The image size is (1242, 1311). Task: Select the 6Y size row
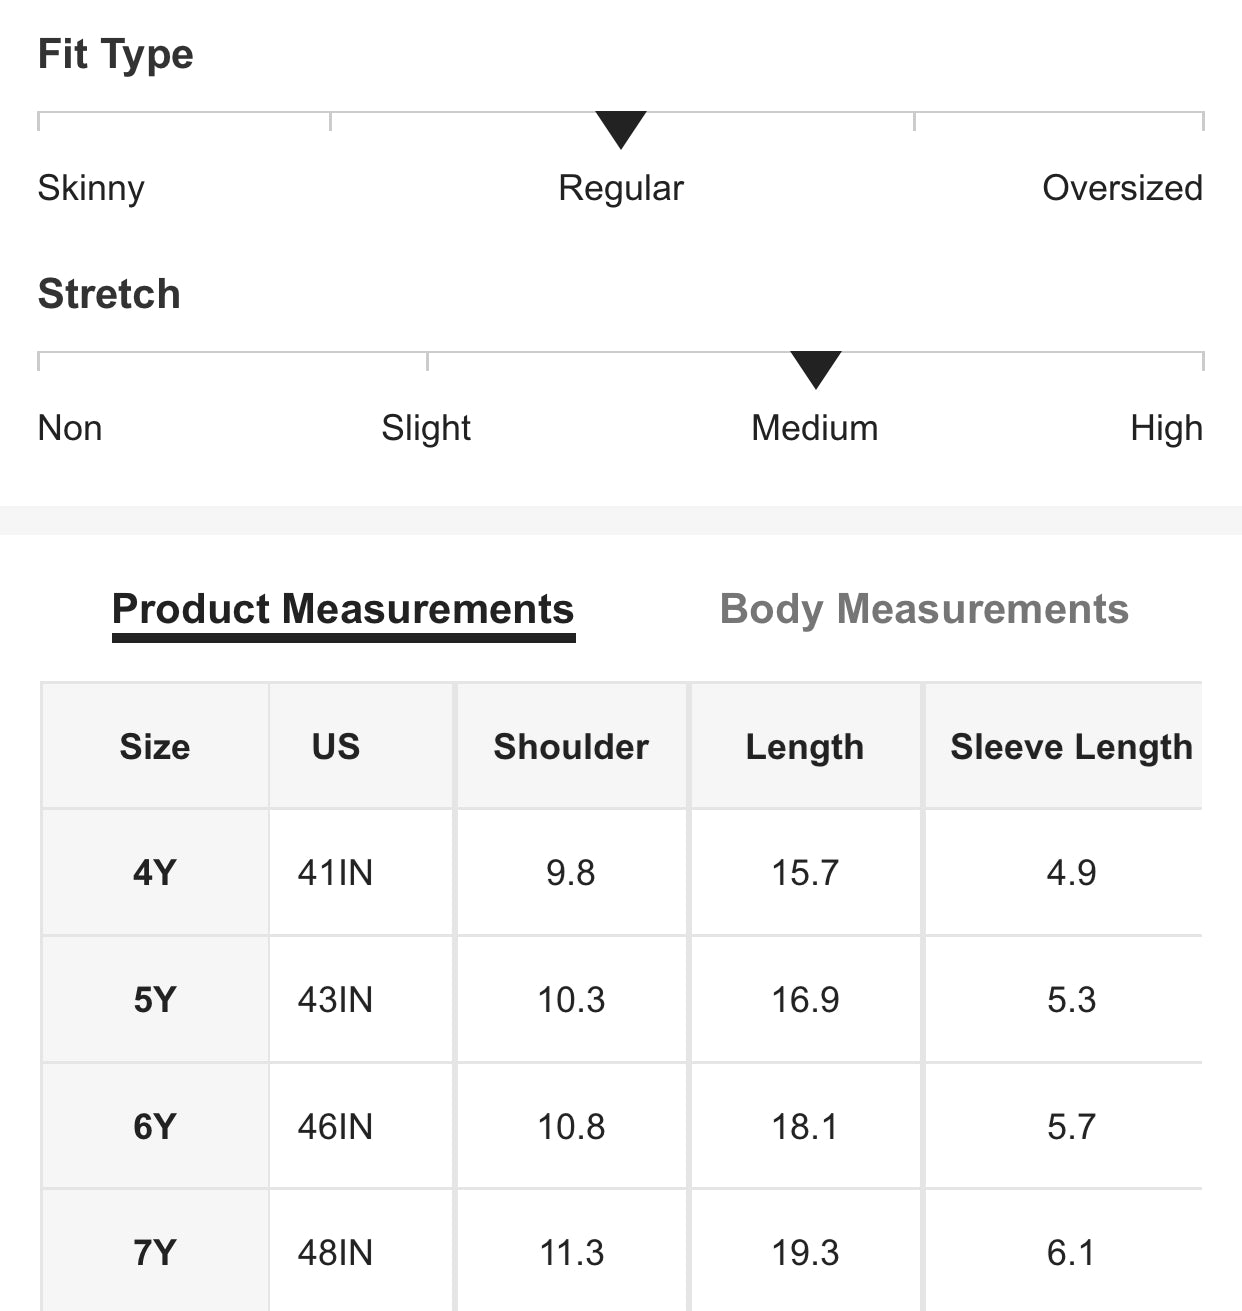(155, 1127)
